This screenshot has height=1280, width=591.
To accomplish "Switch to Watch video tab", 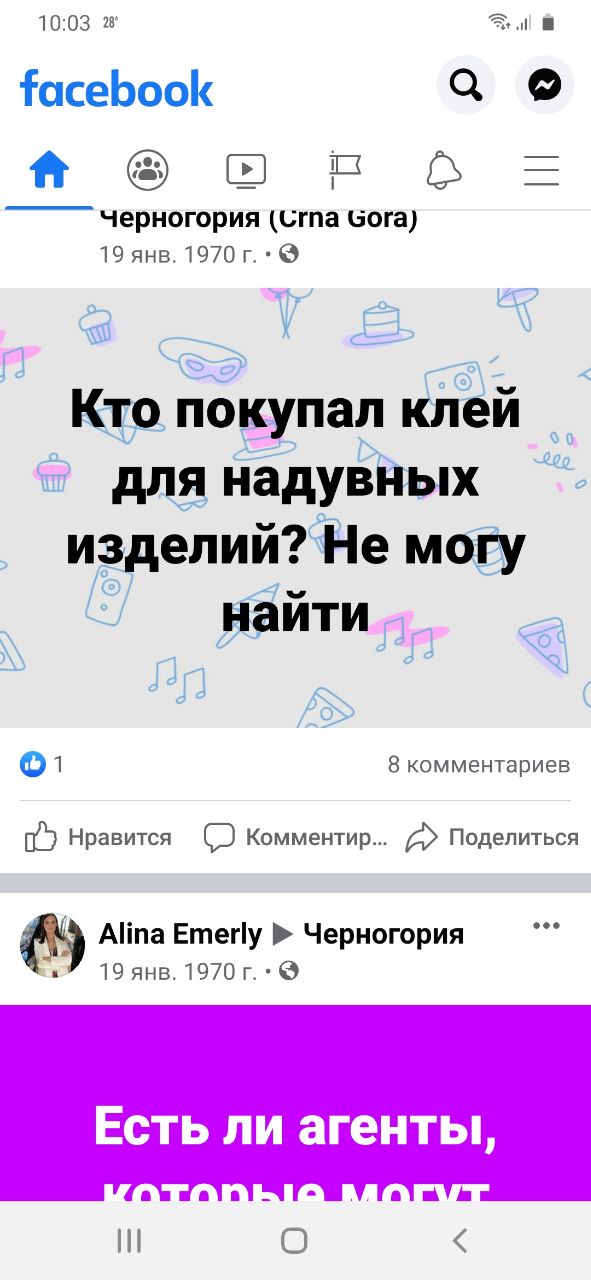I will point(246,170).
